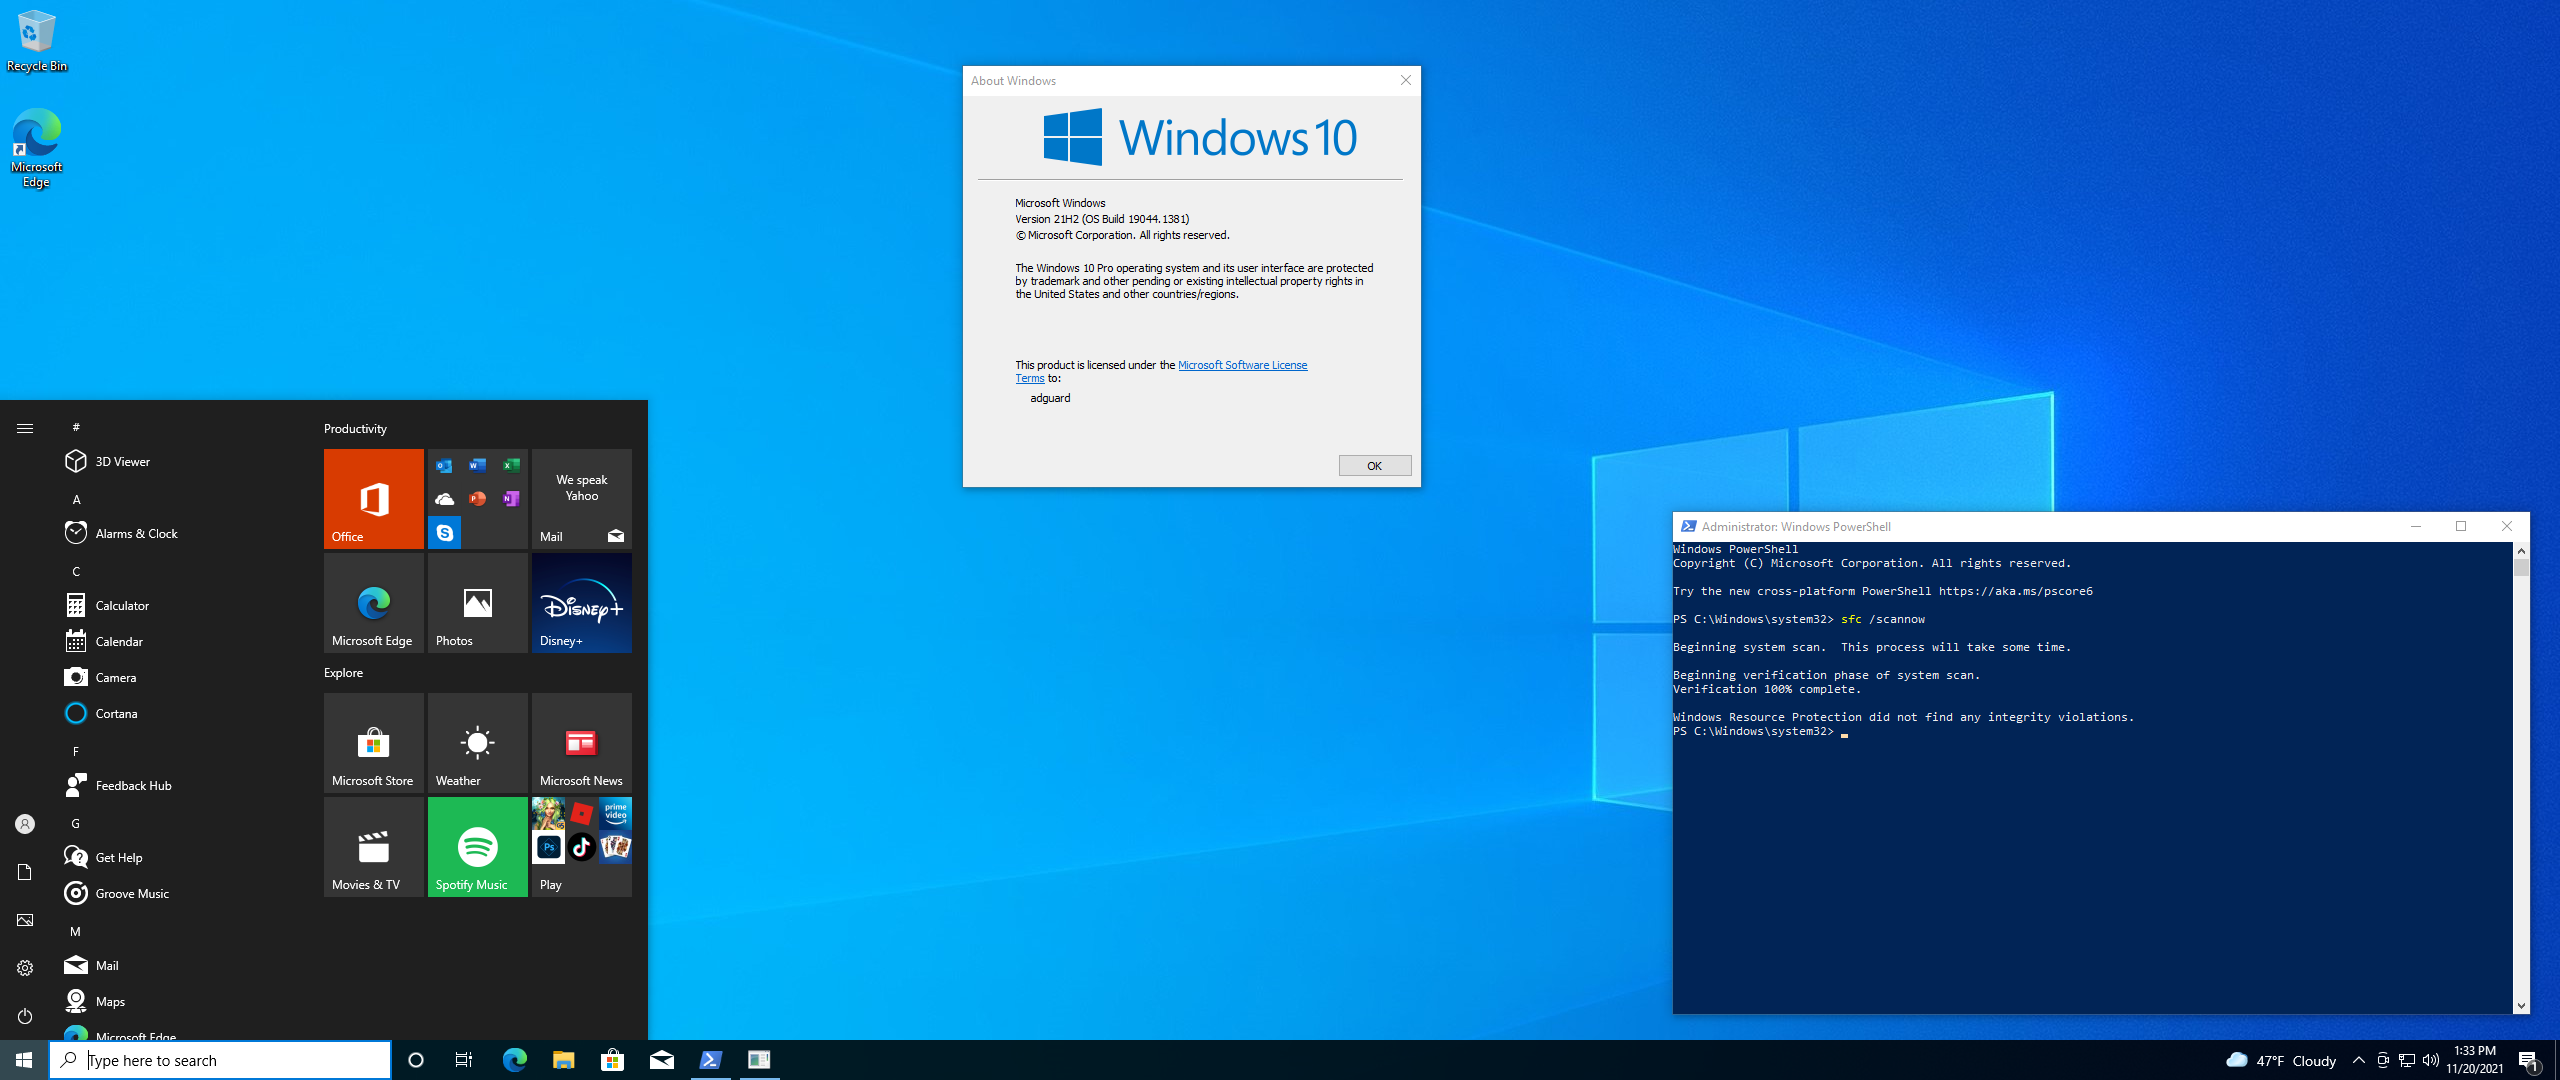Click the 'M' letter header in app list
The image size is (2560, 1080).
pyautogui.click(x=76, y=931)
